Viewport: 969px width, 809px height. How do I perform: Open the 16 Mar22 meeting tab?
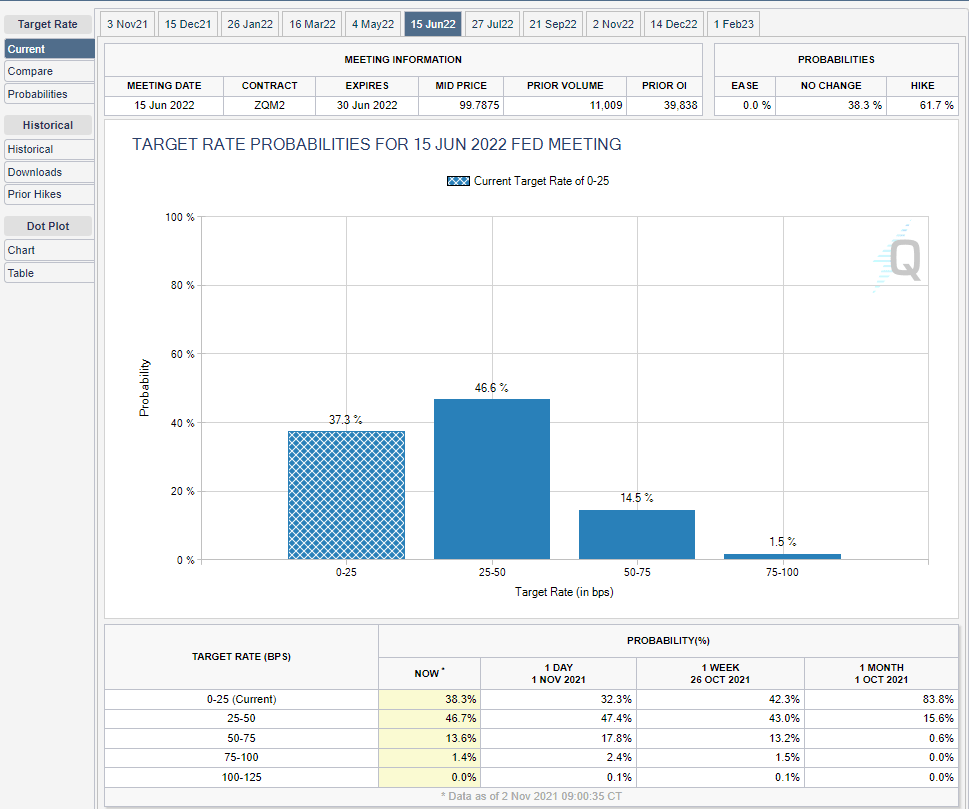point(312,24)
